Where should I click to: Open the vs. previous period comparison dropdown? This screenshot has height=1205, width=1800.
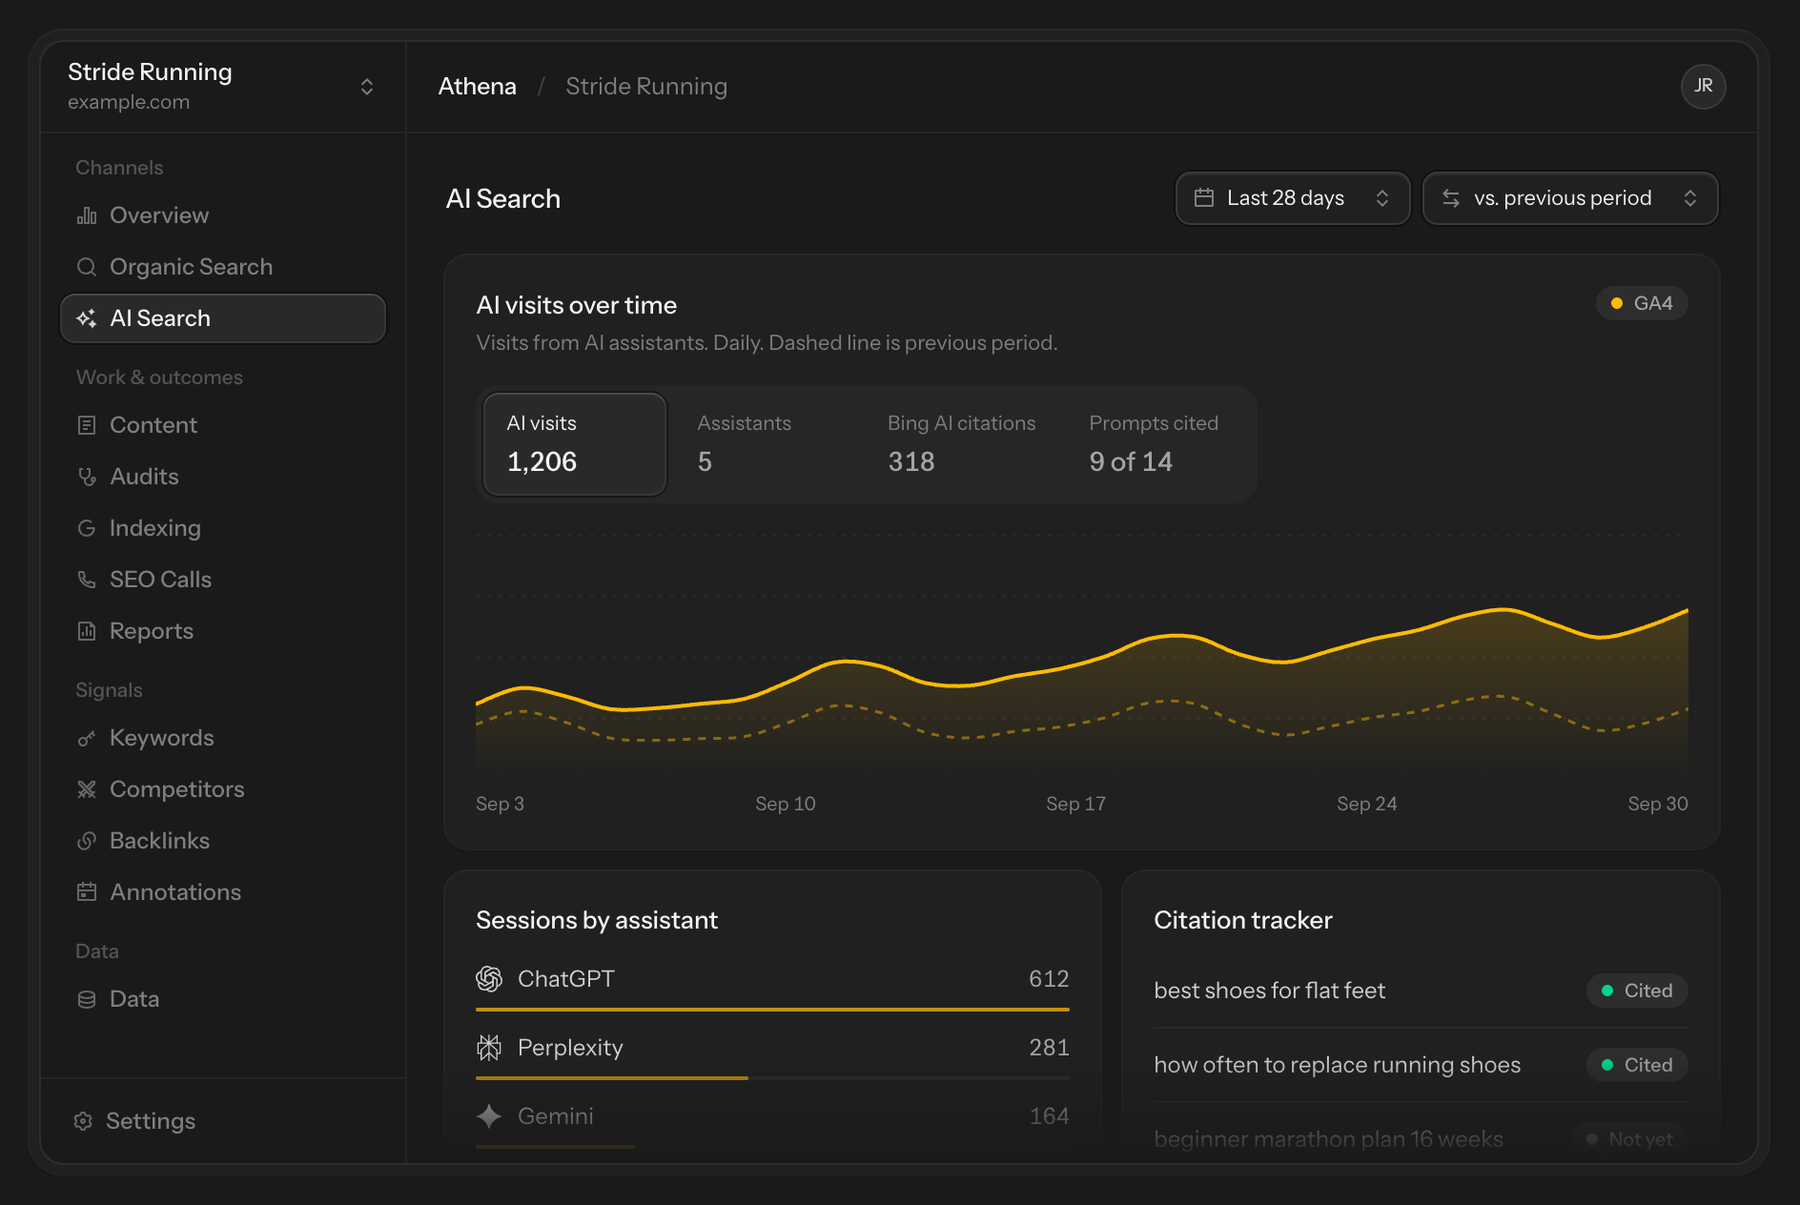click(1570, 198)
